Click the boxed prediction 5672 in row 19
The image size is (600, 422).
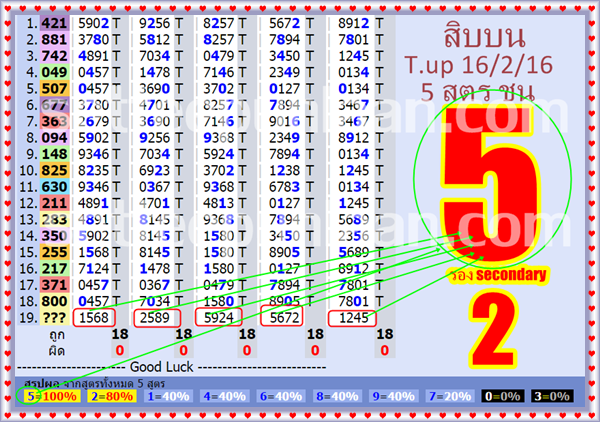coord(282,316)
